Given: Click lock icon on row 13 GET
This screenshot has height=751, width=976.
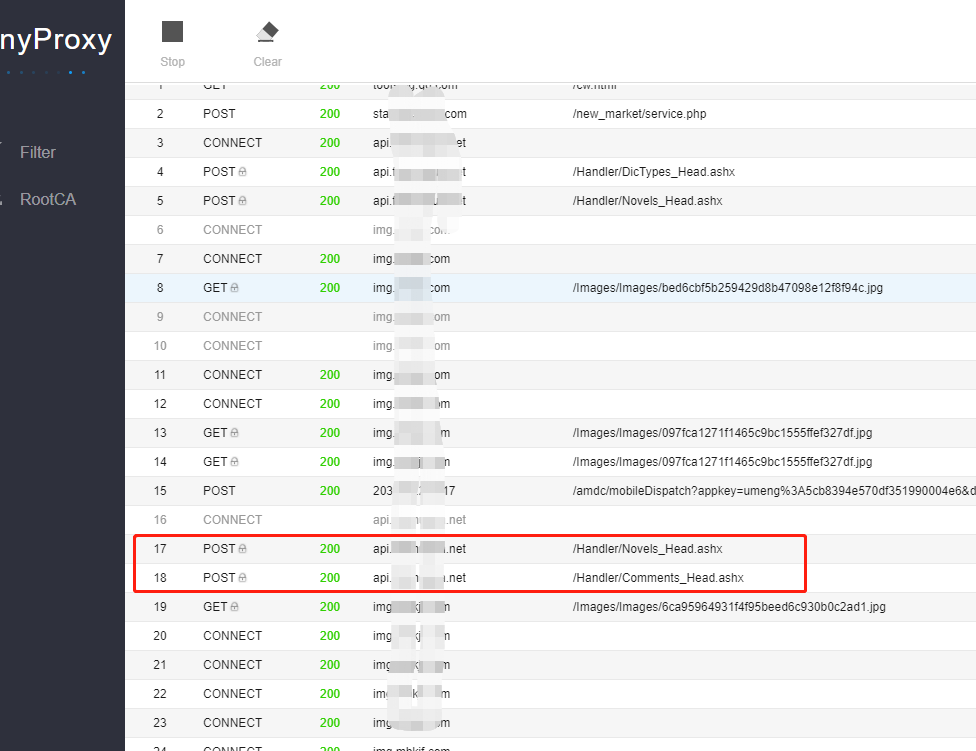Looking at the screenshot, I should 235,433.
